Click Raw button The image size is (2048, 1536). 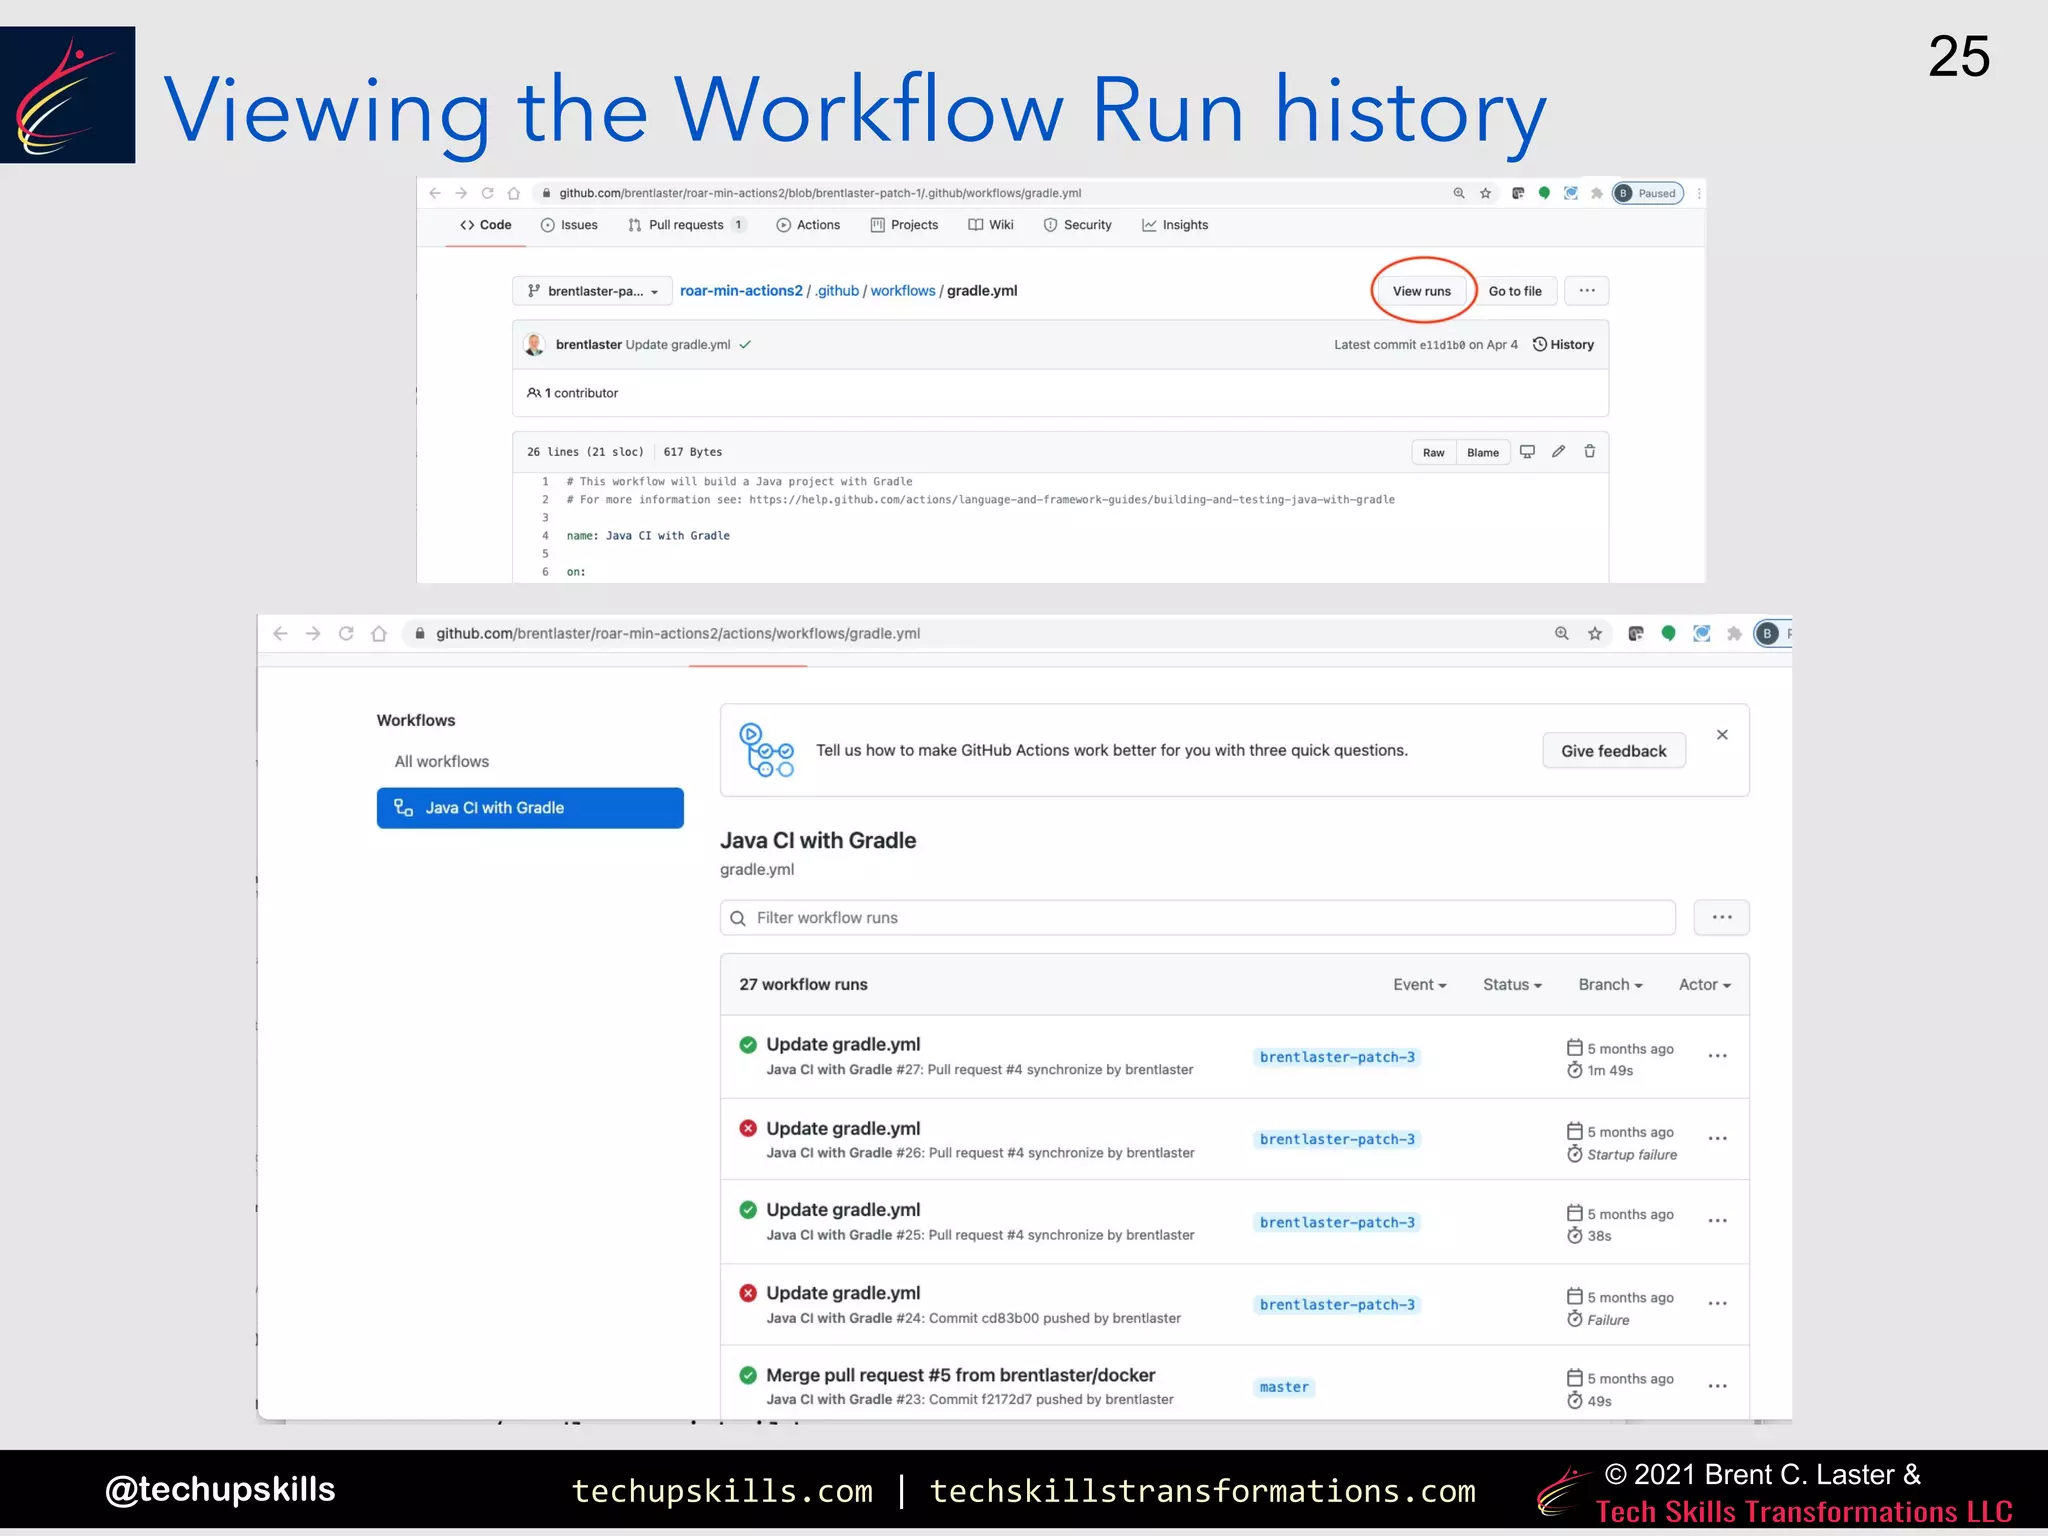pos(1434,453)
